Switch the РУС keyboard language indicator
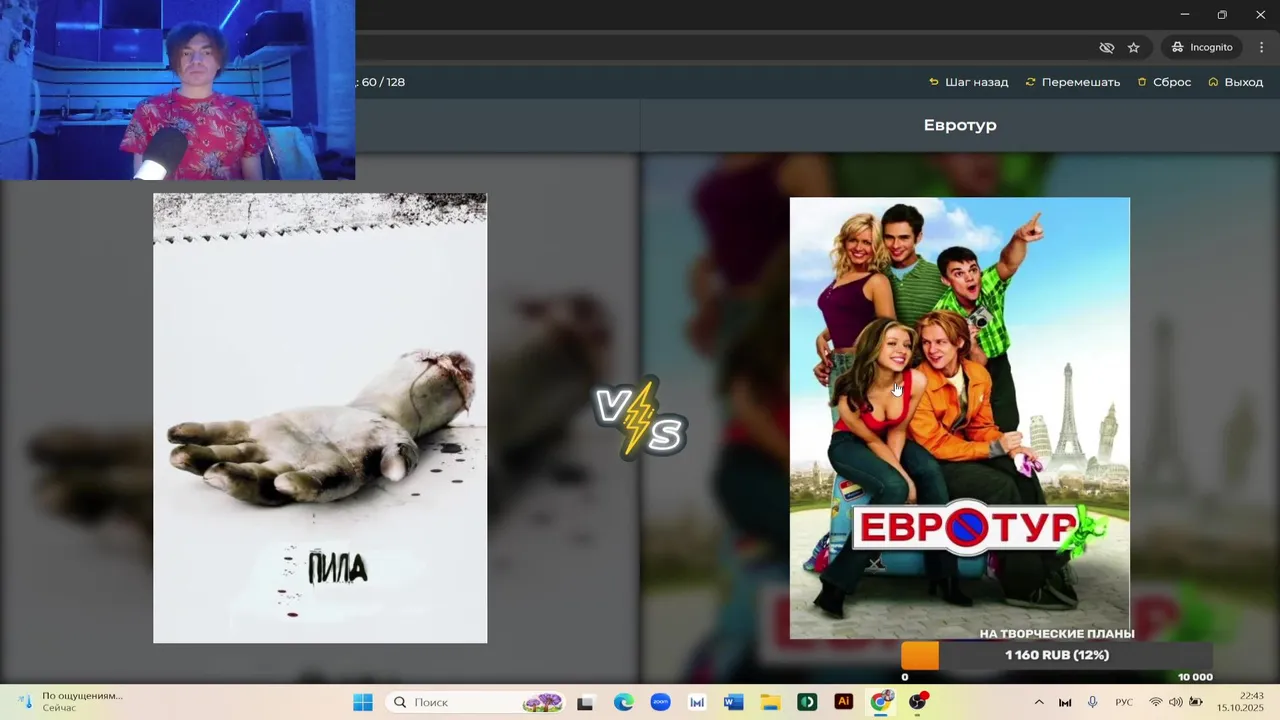The height and width of the screenshot is (720, 1280). pyautogui.click(x=1124, y=702)
